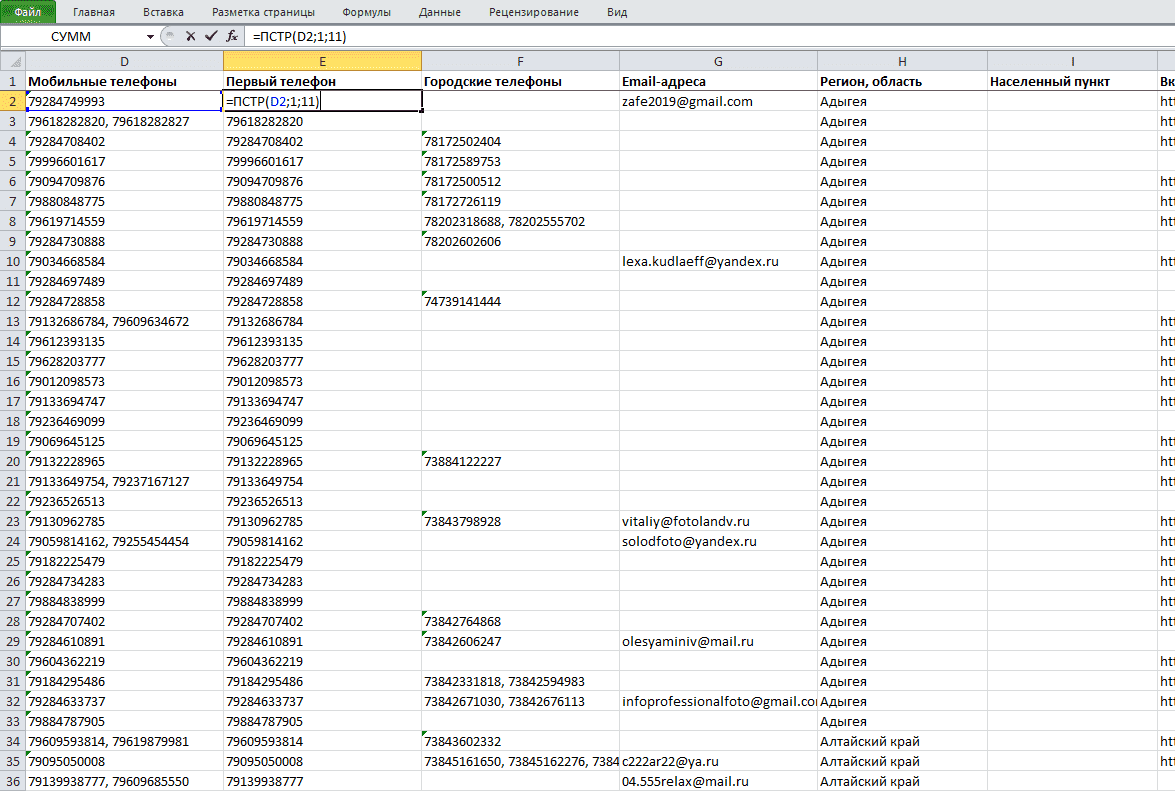Open the Файл tab

[28, 12]
